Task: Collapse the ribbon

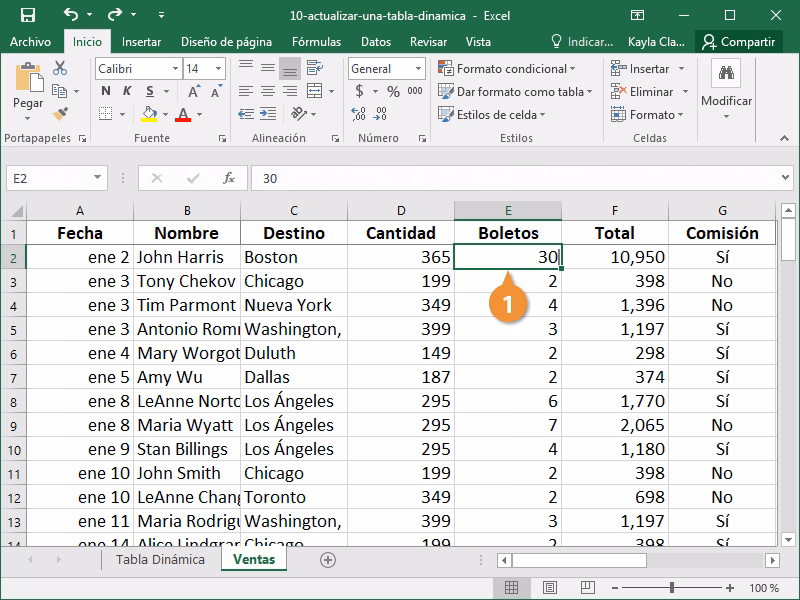Action: pyautogui.click(x=784, y=138)
